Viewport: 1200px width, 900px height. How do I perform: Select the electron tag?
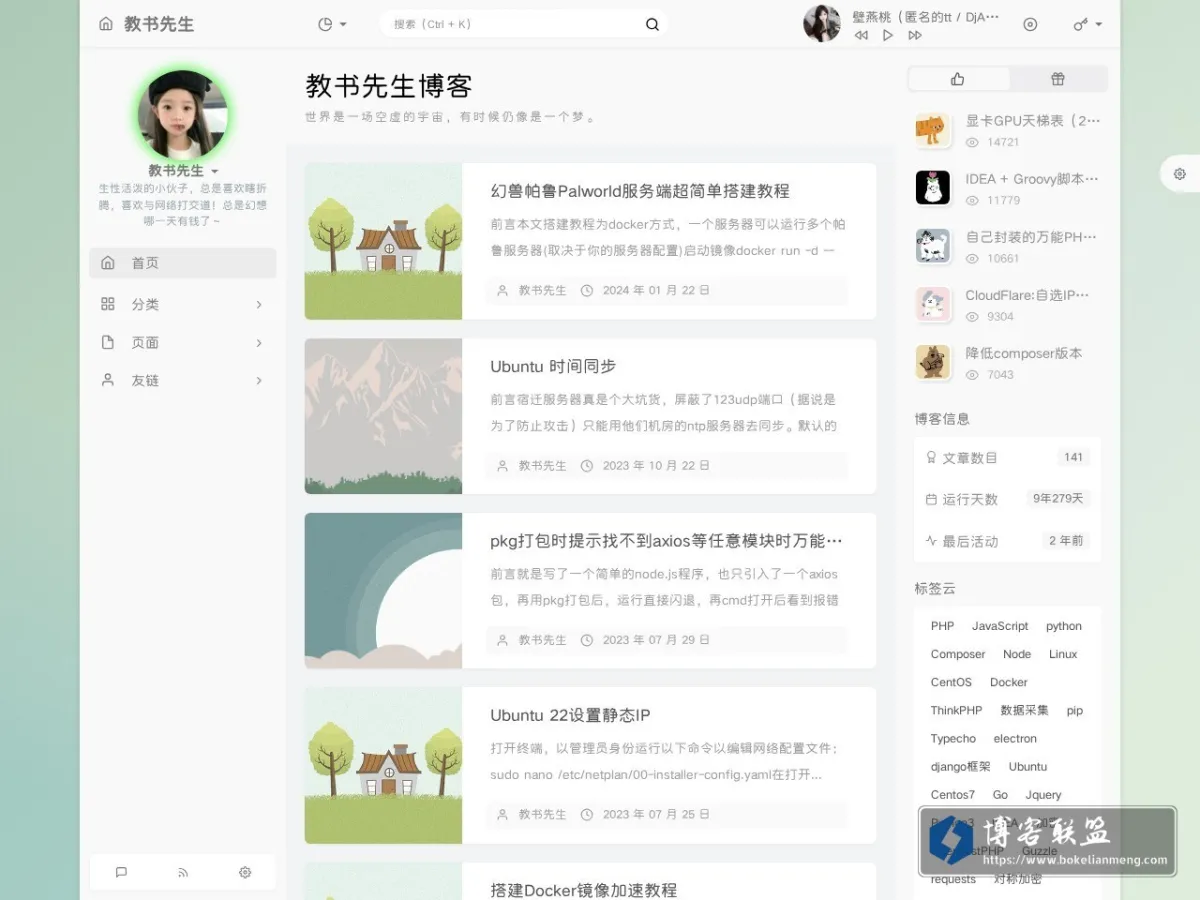[x=1015, y=738]
